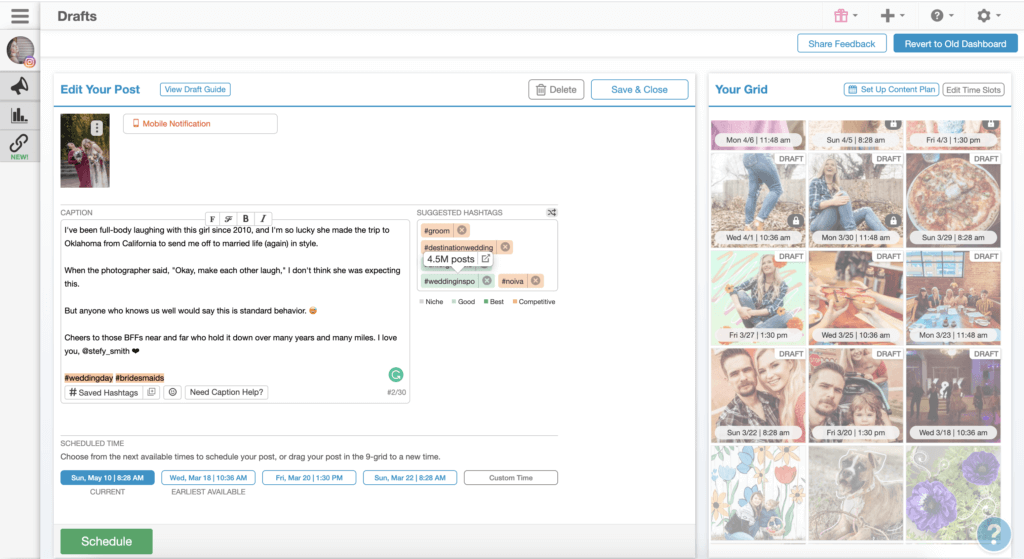
Task: Click the chat help bubble
Action: (x=994, y=534)
